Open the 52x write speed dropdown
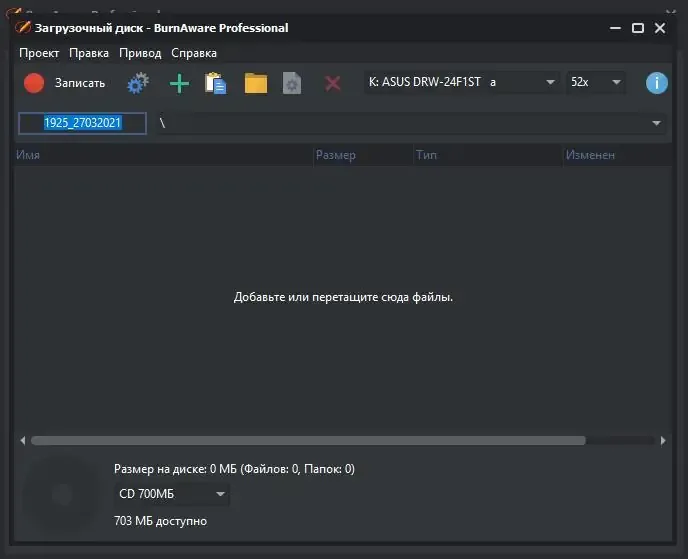This screenshot has width=688, height=559. (x=596, y=82)
